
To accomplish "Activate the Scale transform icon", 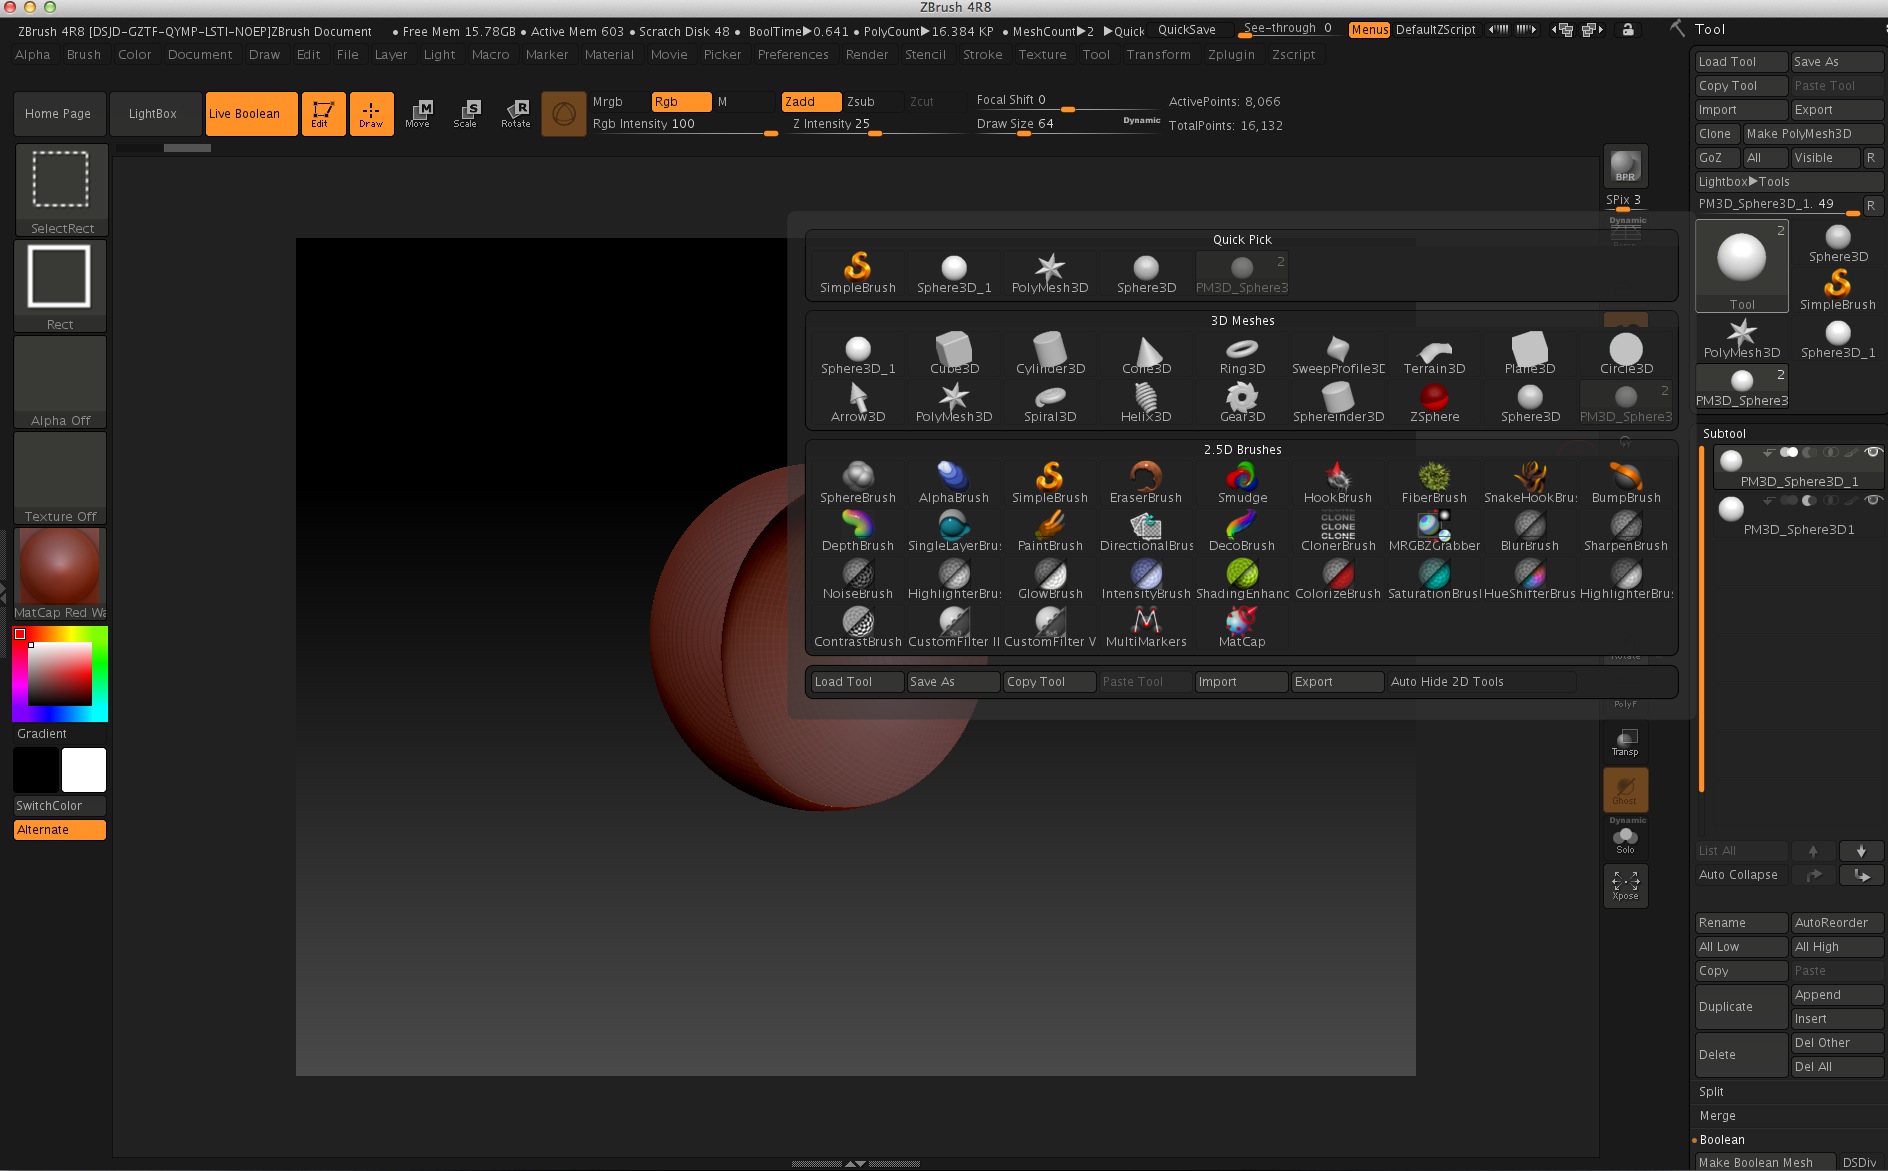I will coord(466,113).
